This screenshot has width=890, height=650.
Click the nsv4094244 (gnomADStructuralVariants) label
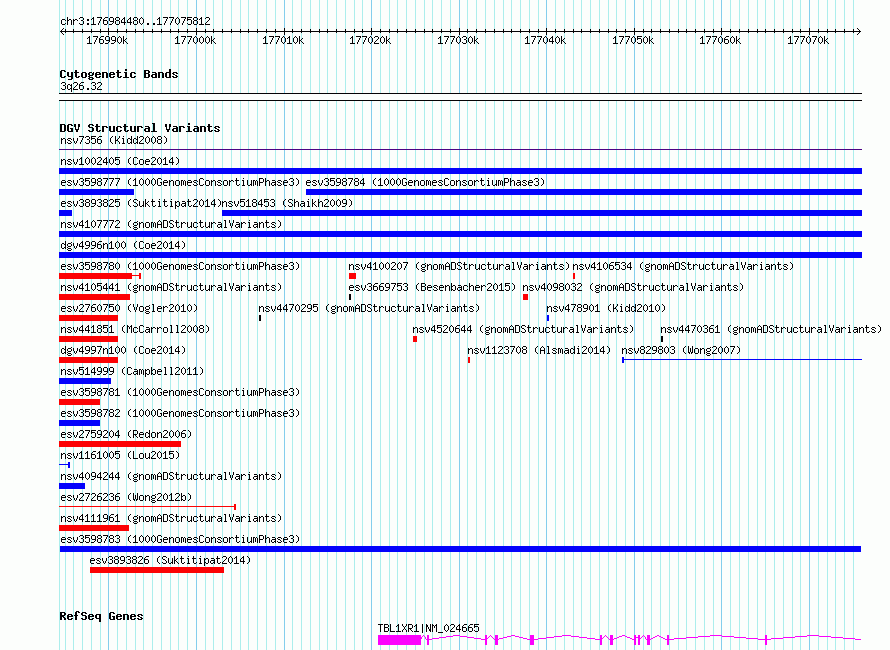[171, 476]
